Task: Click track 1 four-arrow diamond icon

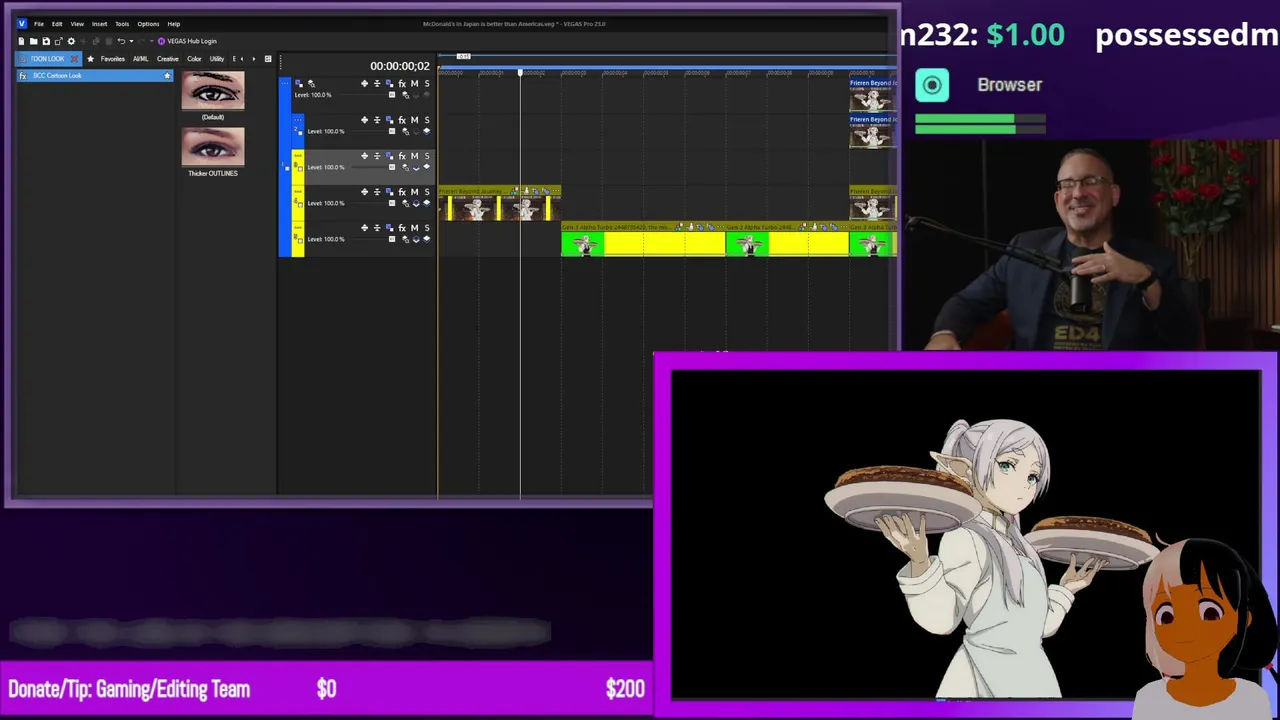Action: point(364,84)
